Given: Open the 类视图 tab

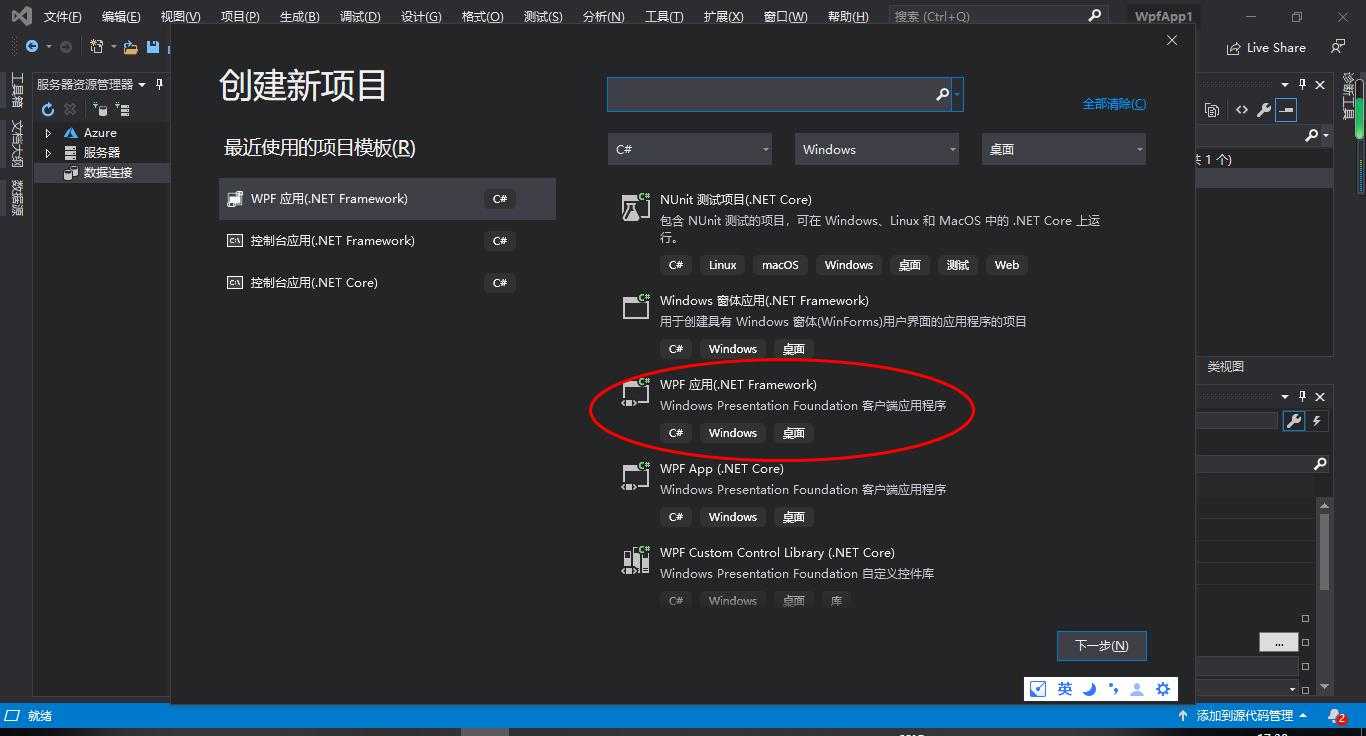Looking at the screenshot, I should click(1225, 367).
